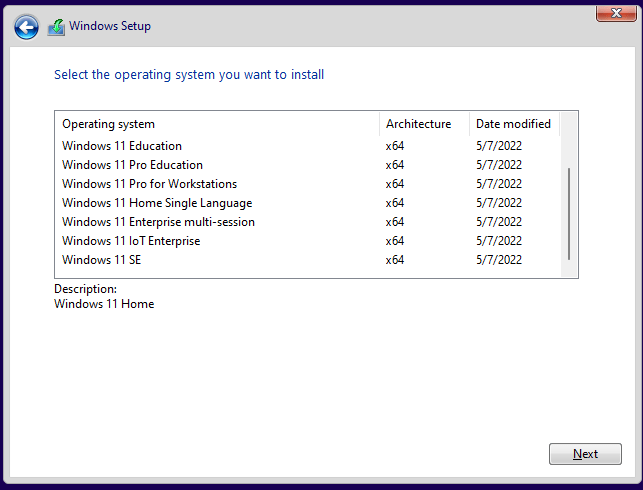Image resolution: width=643 pixels, height=490 pixels.
Task: Click the x64 architecture of Windows 11 SE
Action: [395, 260]
